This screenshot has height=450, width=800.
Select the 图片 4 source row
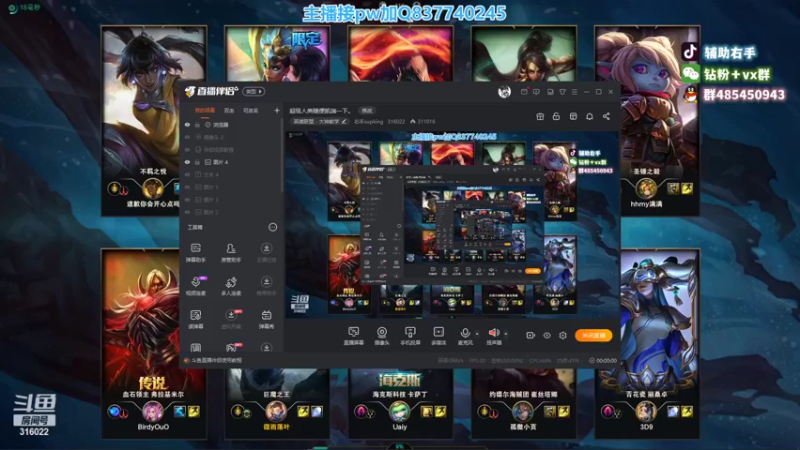tap(231, 162)
